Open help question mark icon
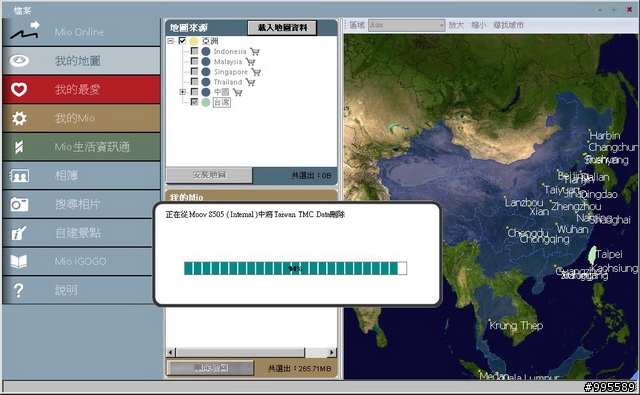This screenshot has width=640, height=395. [x=18, y=290]
